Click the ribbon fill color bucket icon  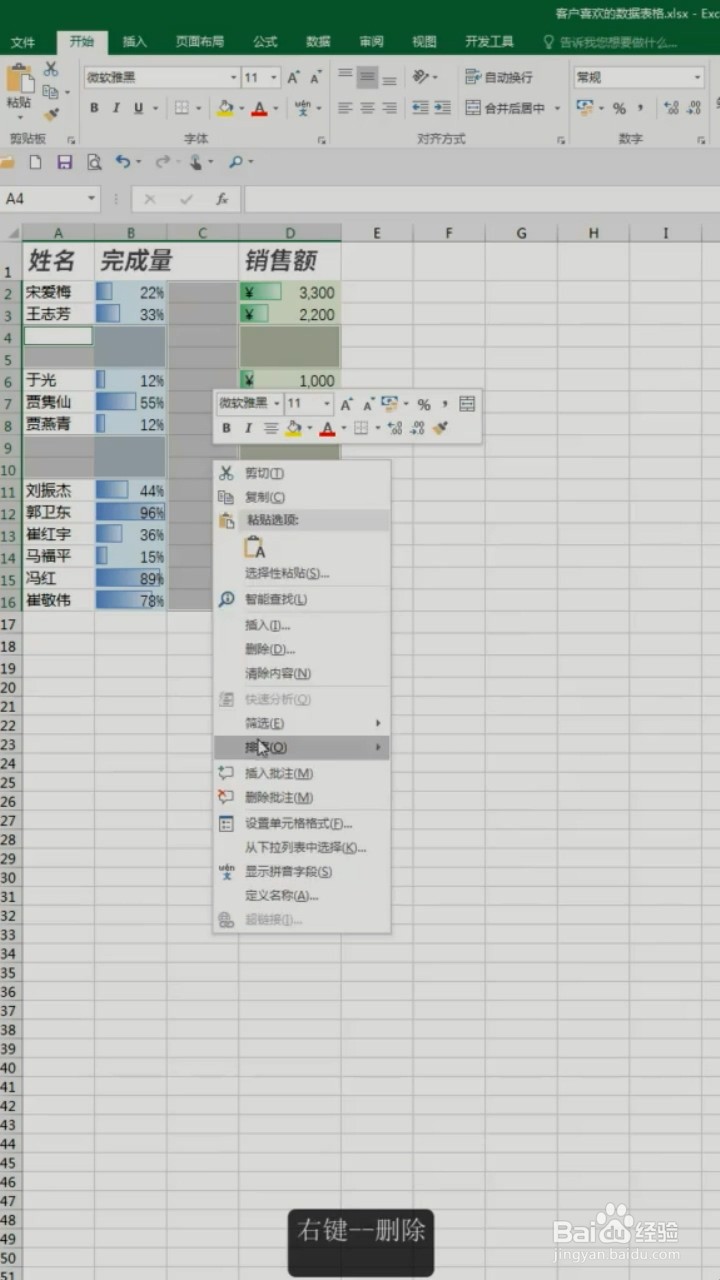pyautogui.click(x=224, y=108)
